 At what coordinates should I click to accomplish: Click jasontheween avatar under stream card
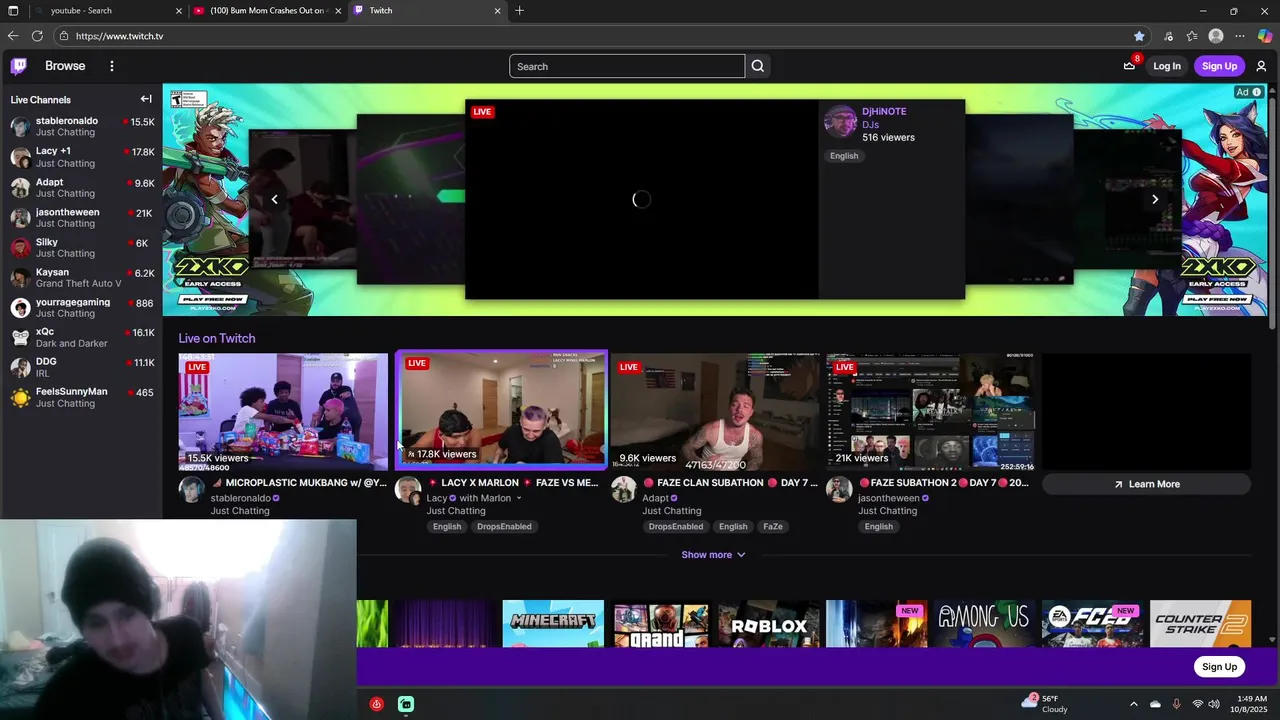(840, 490)
